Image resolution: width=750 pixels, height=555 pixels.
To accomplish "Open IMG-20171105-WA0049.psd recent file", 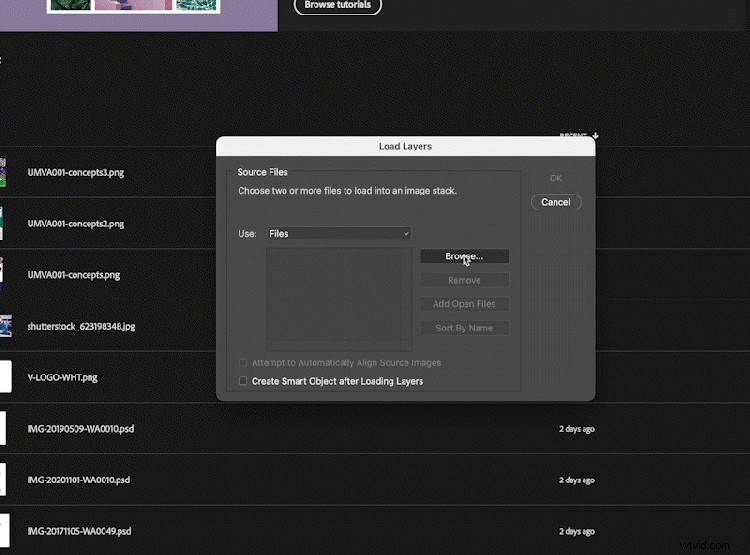I will pyautogui.click(x=79, y=531).
